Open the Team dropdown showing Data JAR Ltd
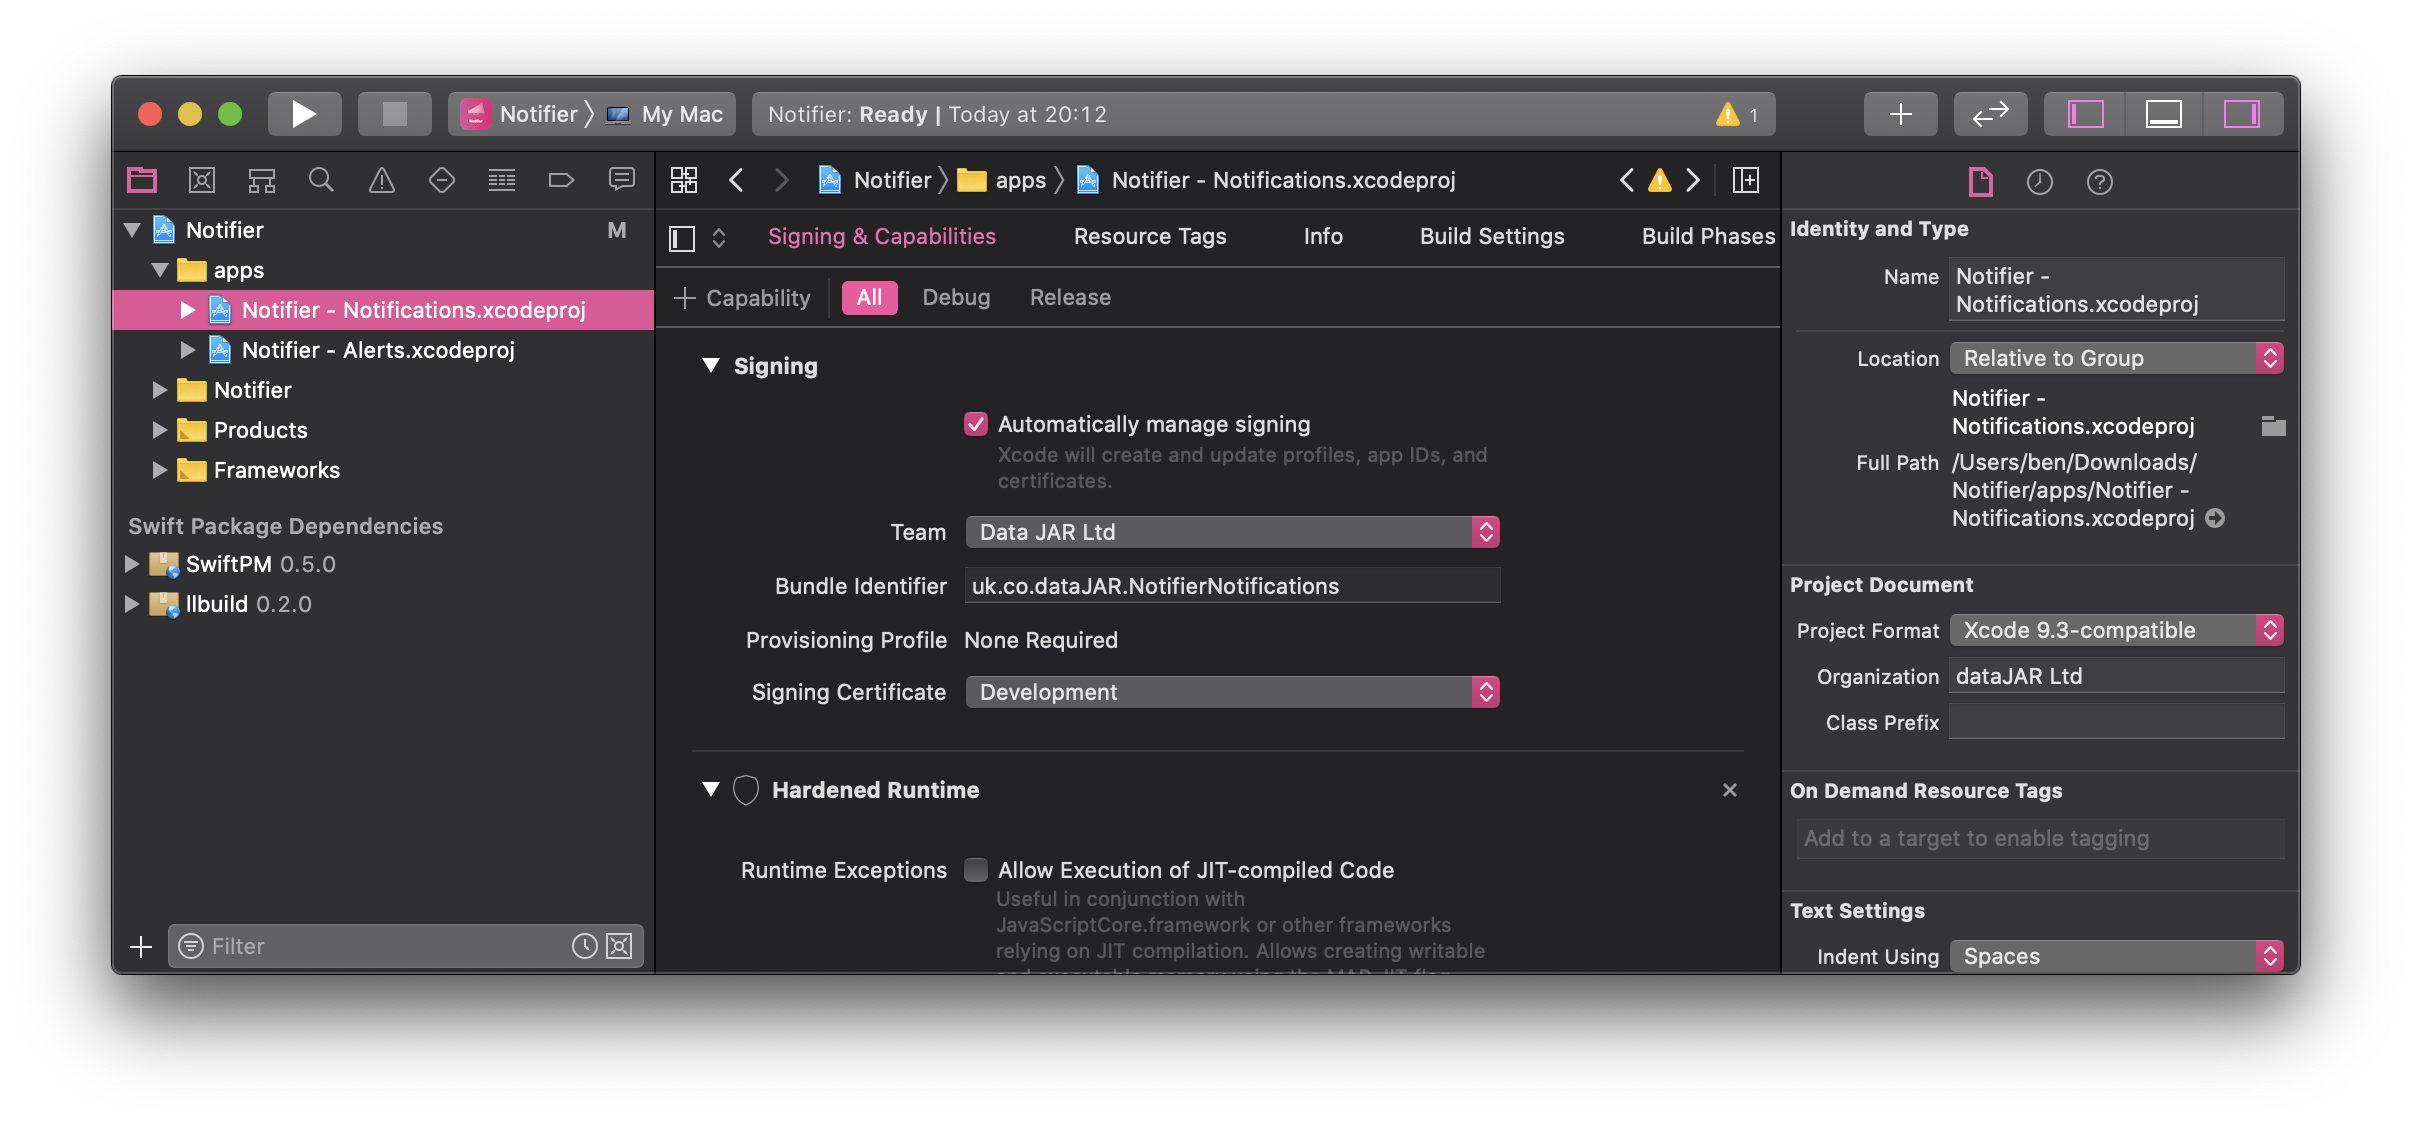Image resolution: width=2412 pixels, height=1122 pixels. pos(1232,532)
